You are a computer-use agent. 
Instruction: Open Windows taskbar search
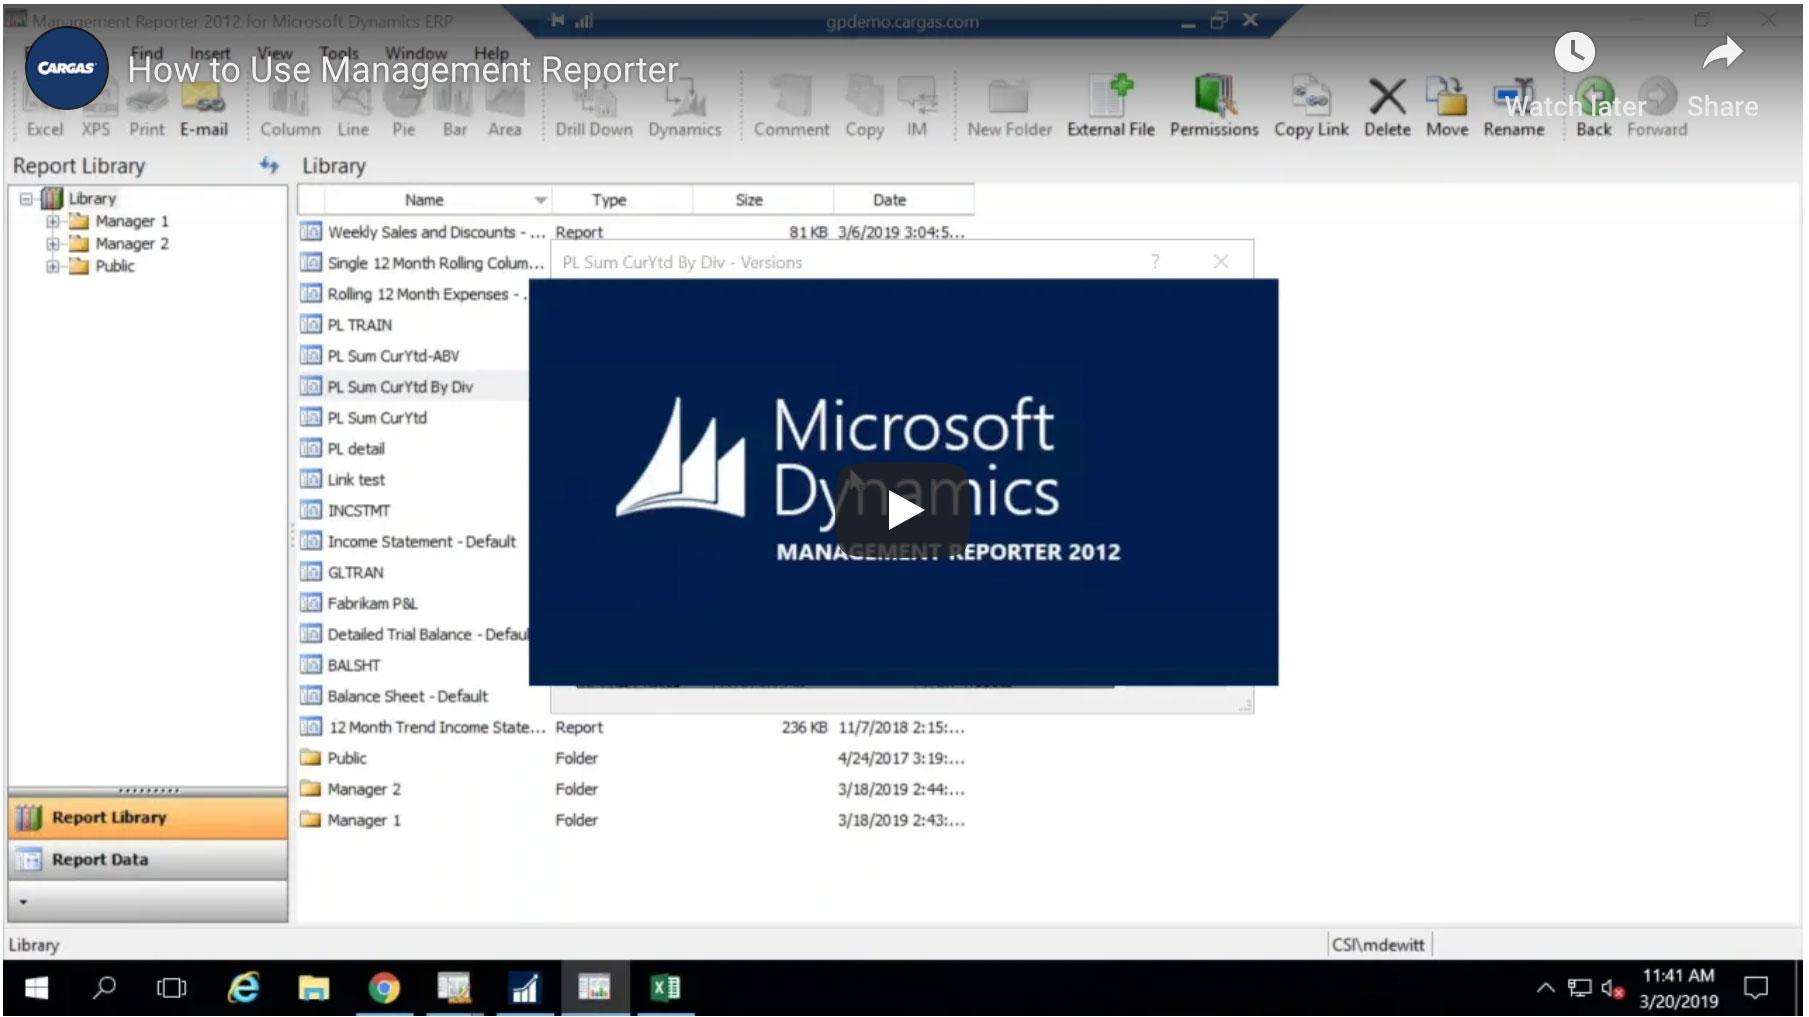[x=104, y=988]
